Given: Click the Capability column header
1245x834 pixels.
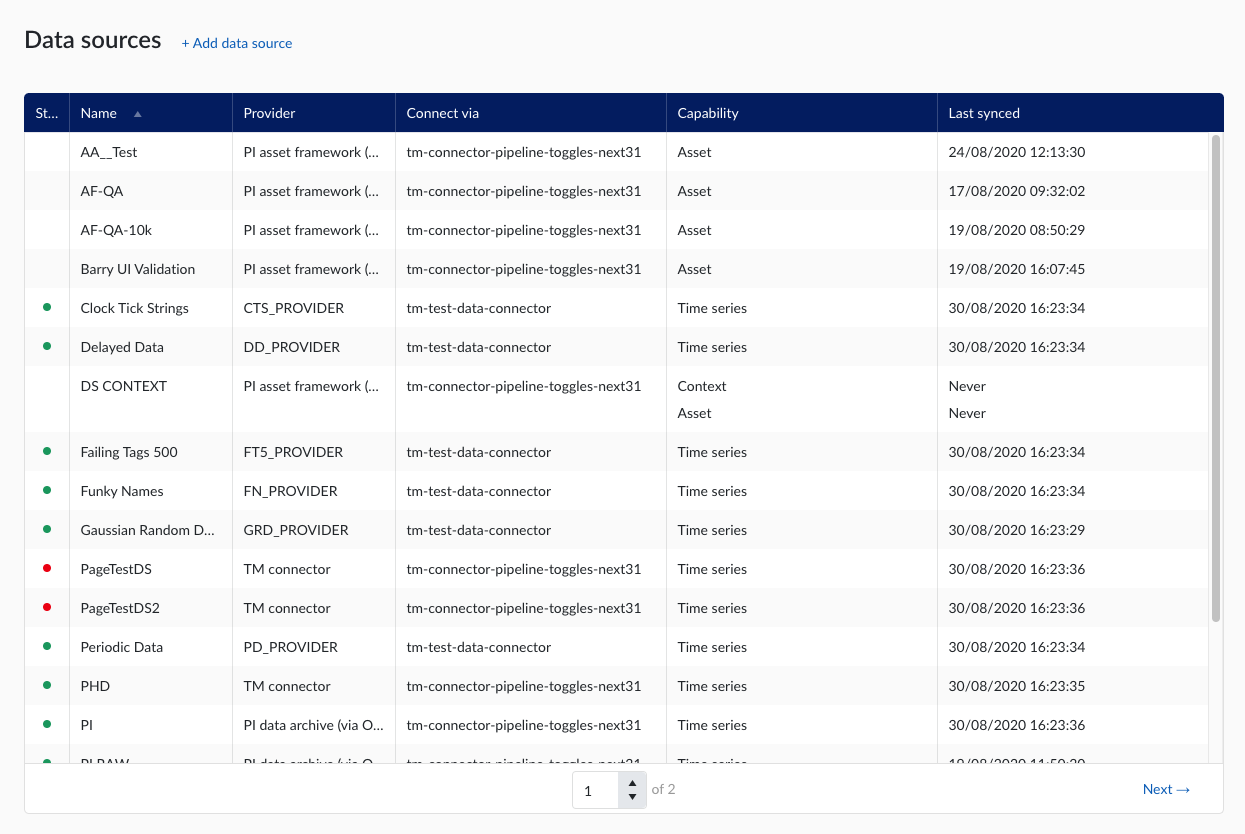Looking at the screenshot, I should (708, 113).
